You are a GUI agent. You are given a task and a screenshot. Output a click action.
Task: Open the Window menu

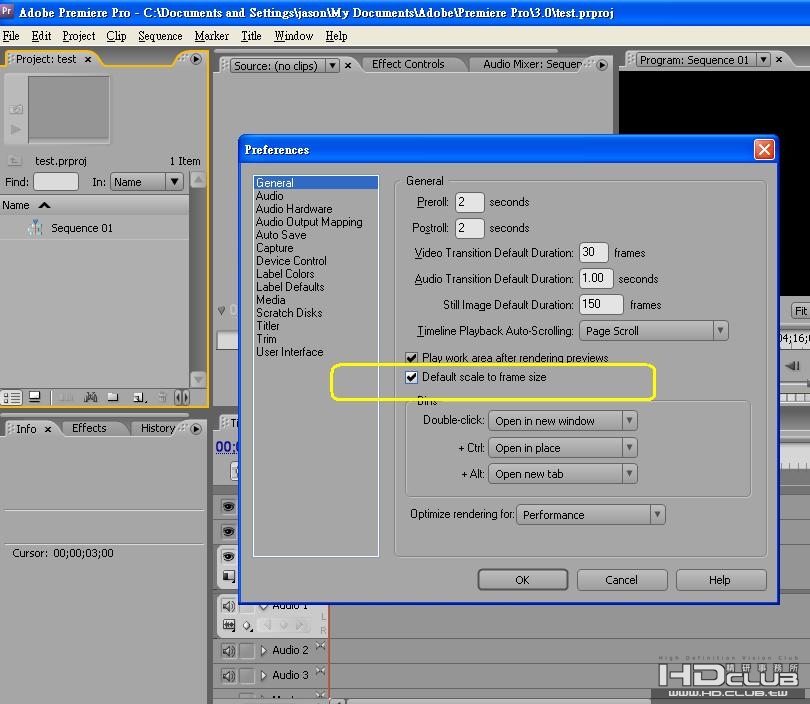pos(293,36)
